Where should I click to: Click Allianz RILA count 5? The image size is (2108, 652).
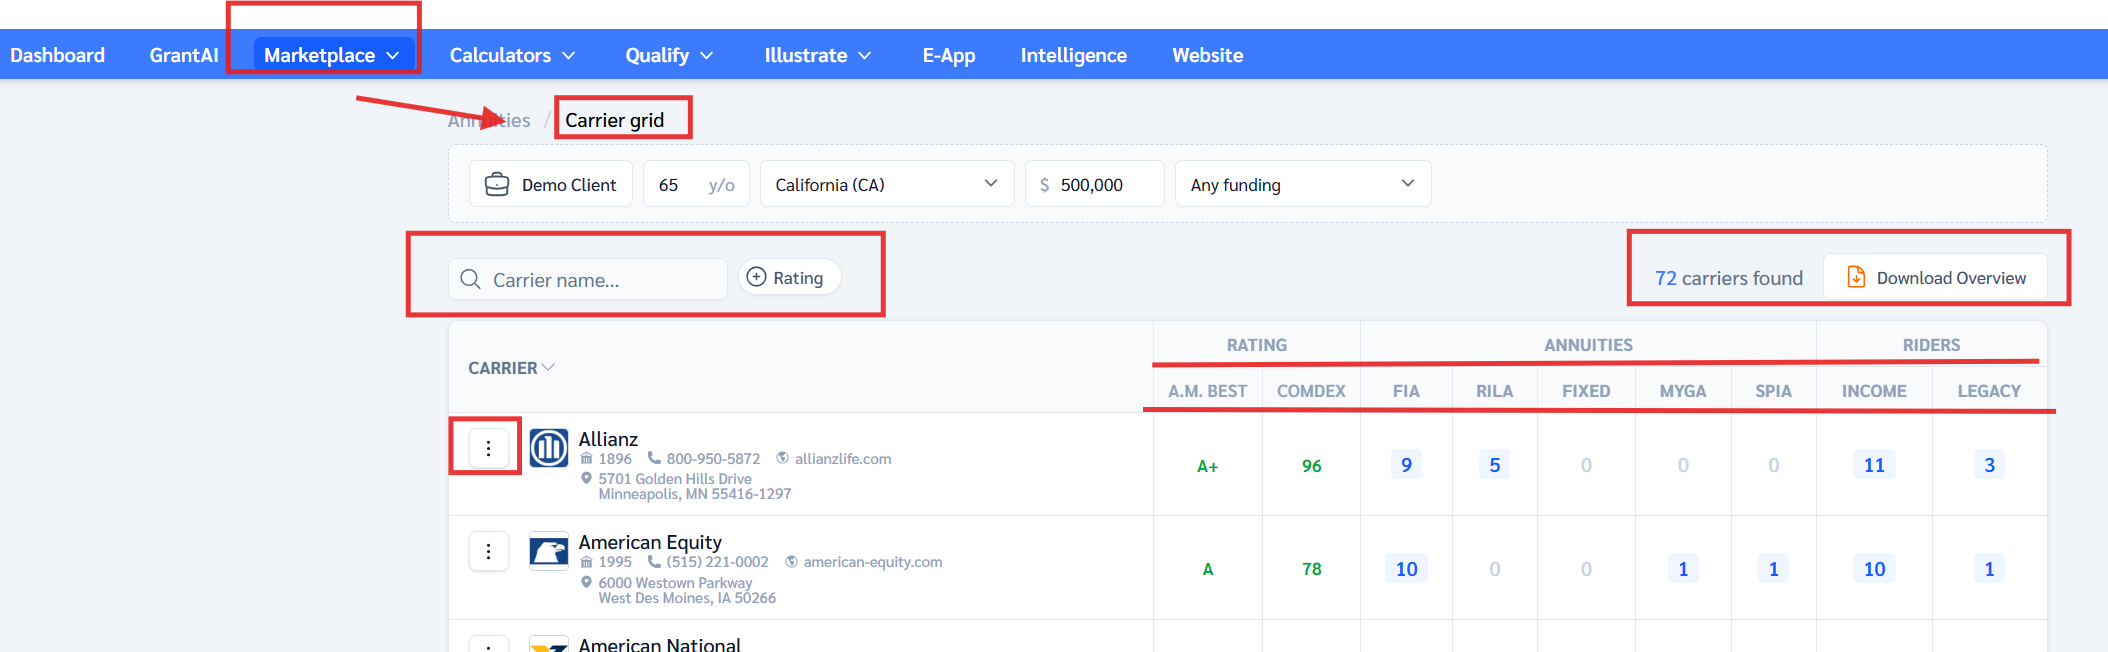(x=1494, y=464)
